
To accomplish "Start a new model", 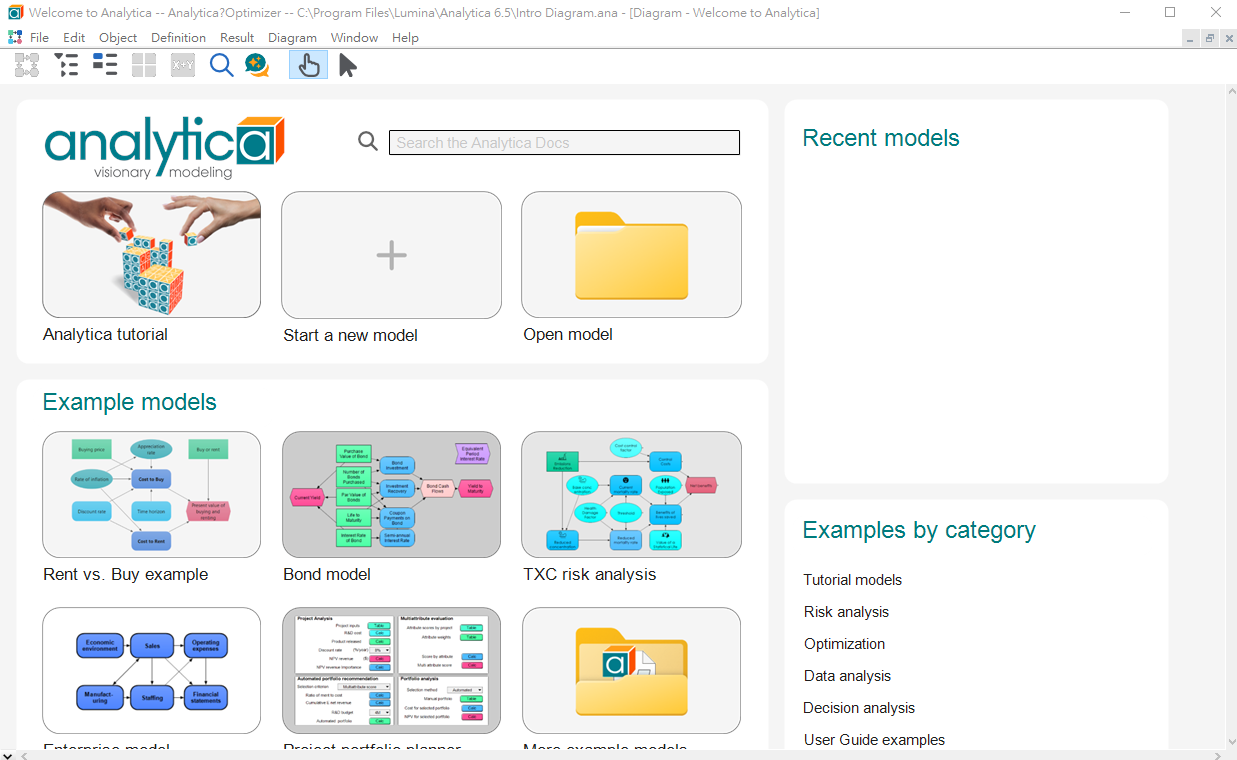I will click(391, 256).
